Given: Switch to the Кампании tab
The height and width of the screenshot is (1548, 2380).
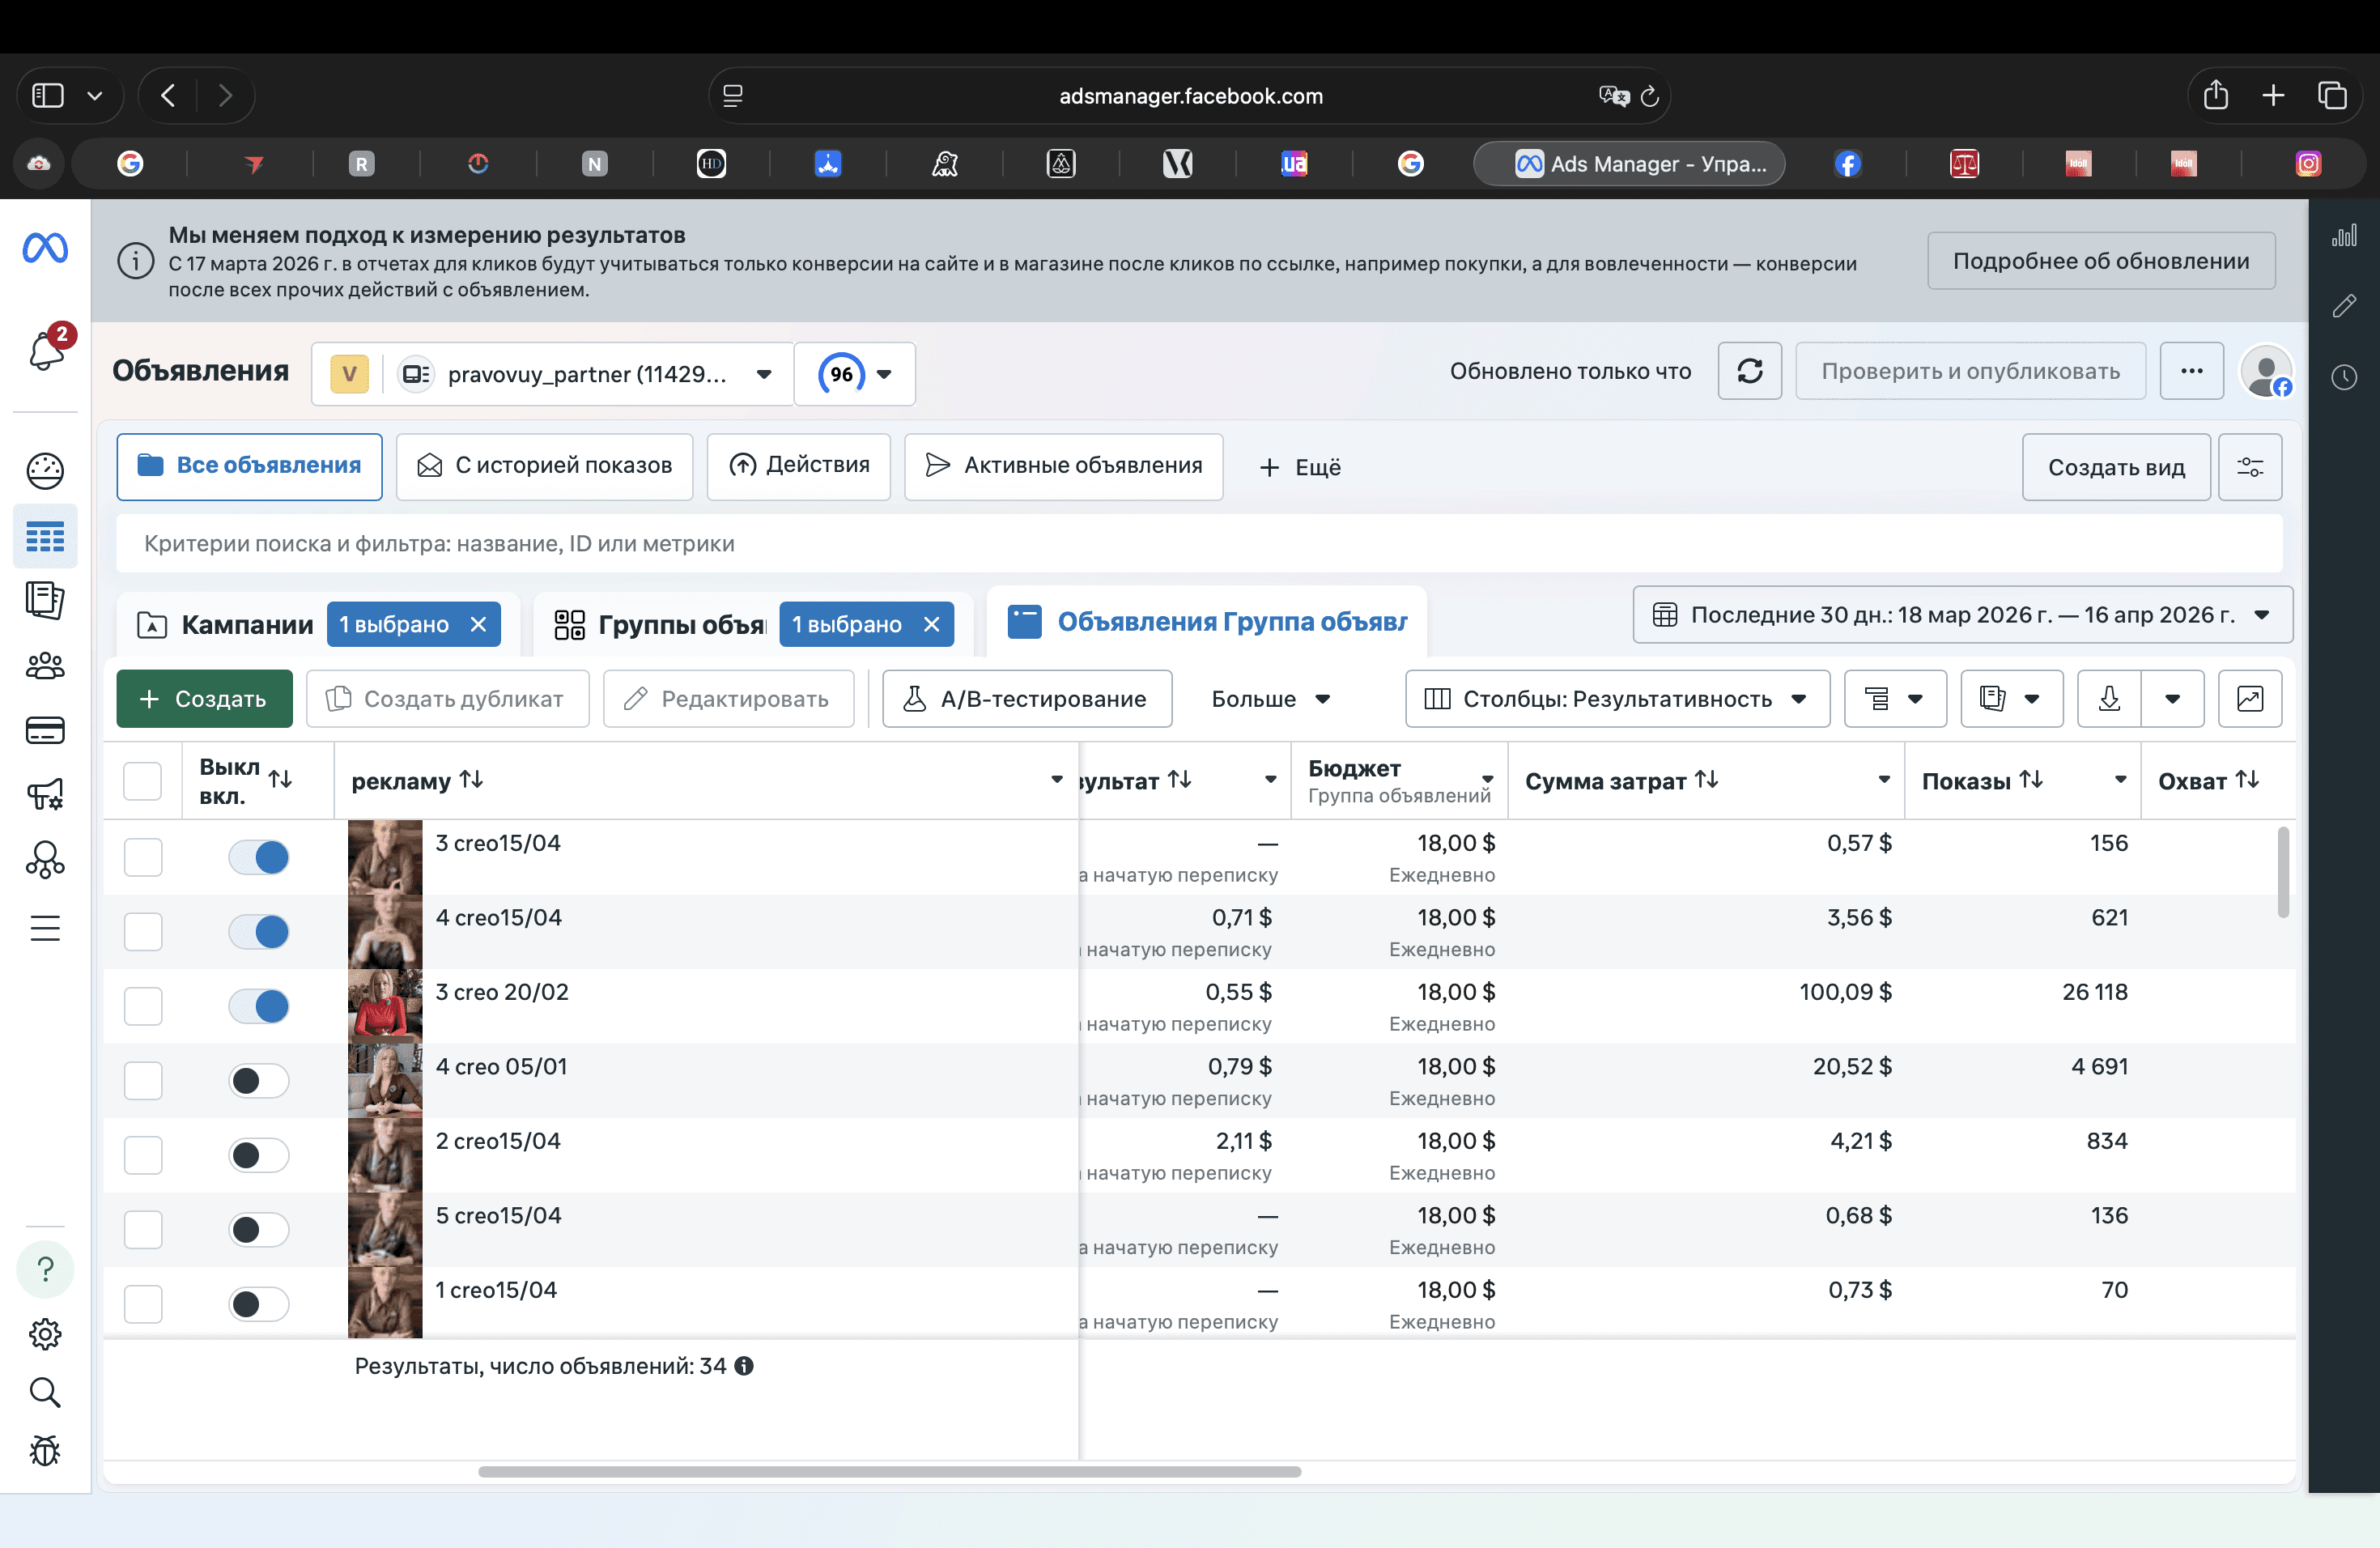Looking at the screenshot, I should click(246, 625).
